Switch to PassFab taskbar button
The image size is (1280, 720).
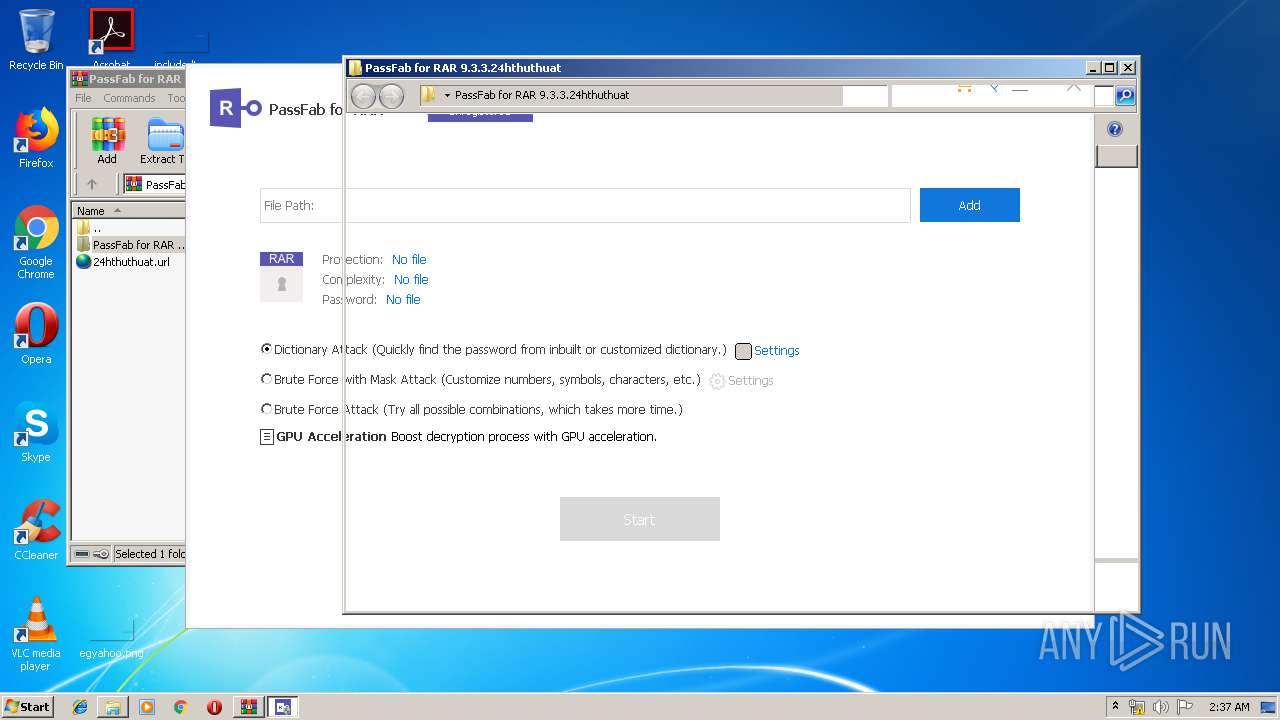coord(283,707)
